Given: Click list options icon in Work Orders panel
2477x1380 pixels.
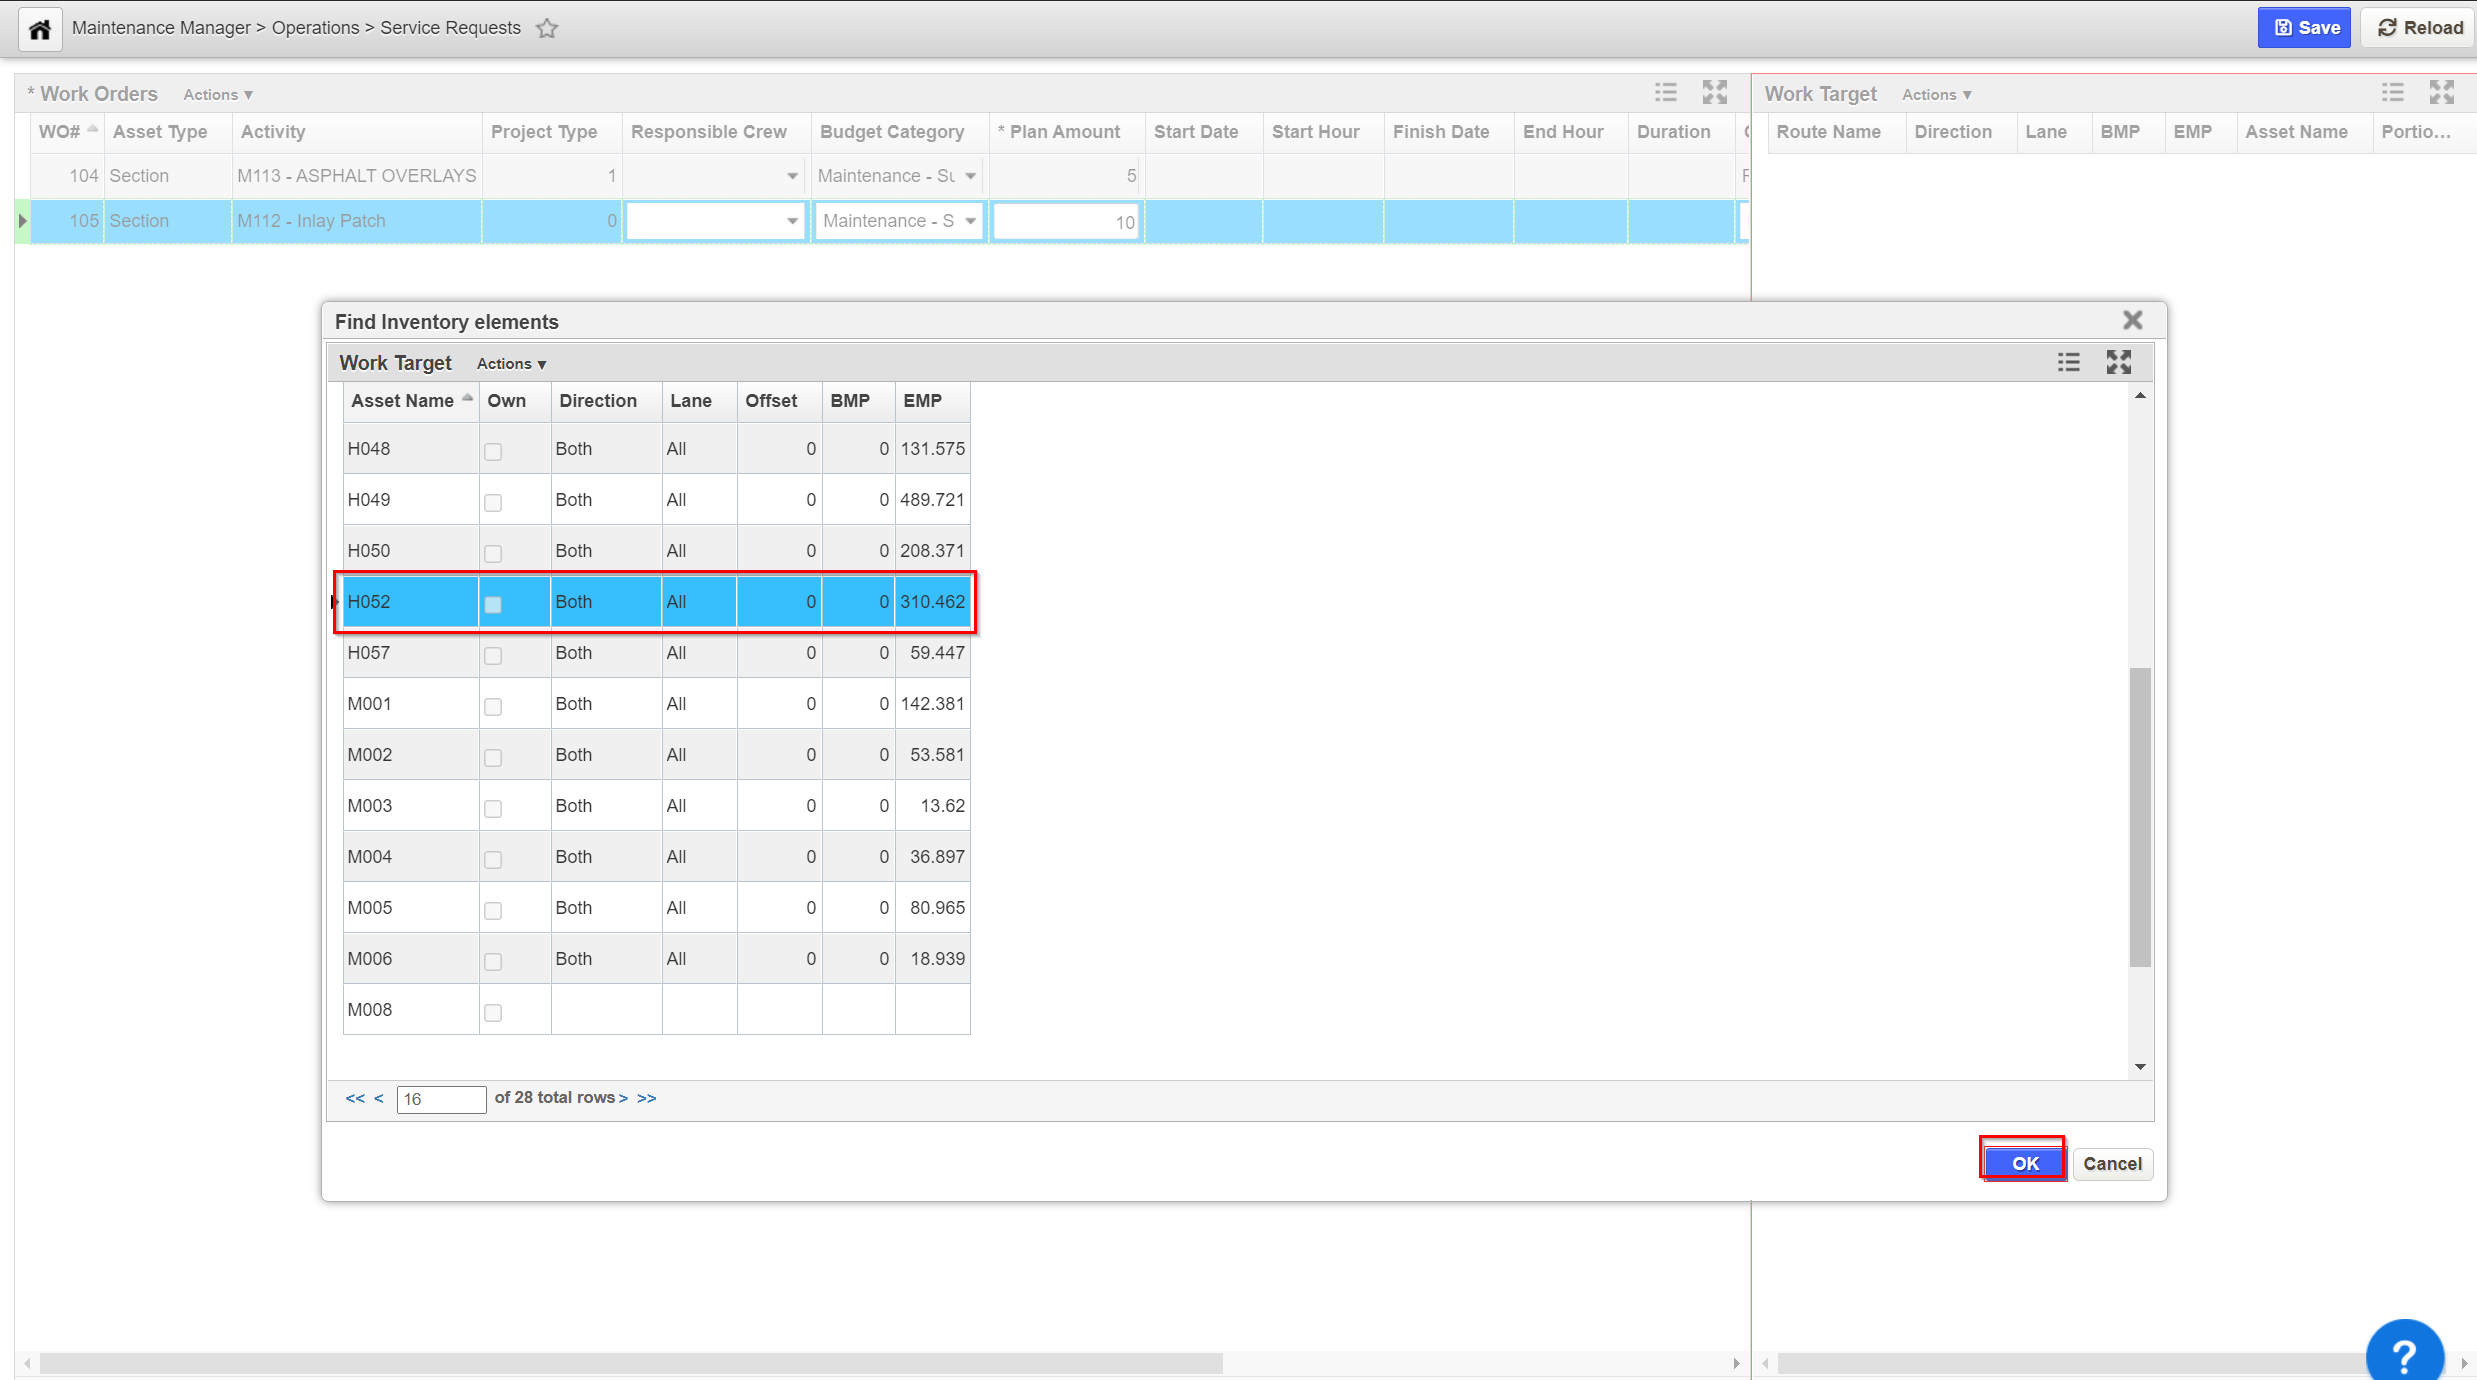Looking at the screenshot, I should pos(1665,93).
